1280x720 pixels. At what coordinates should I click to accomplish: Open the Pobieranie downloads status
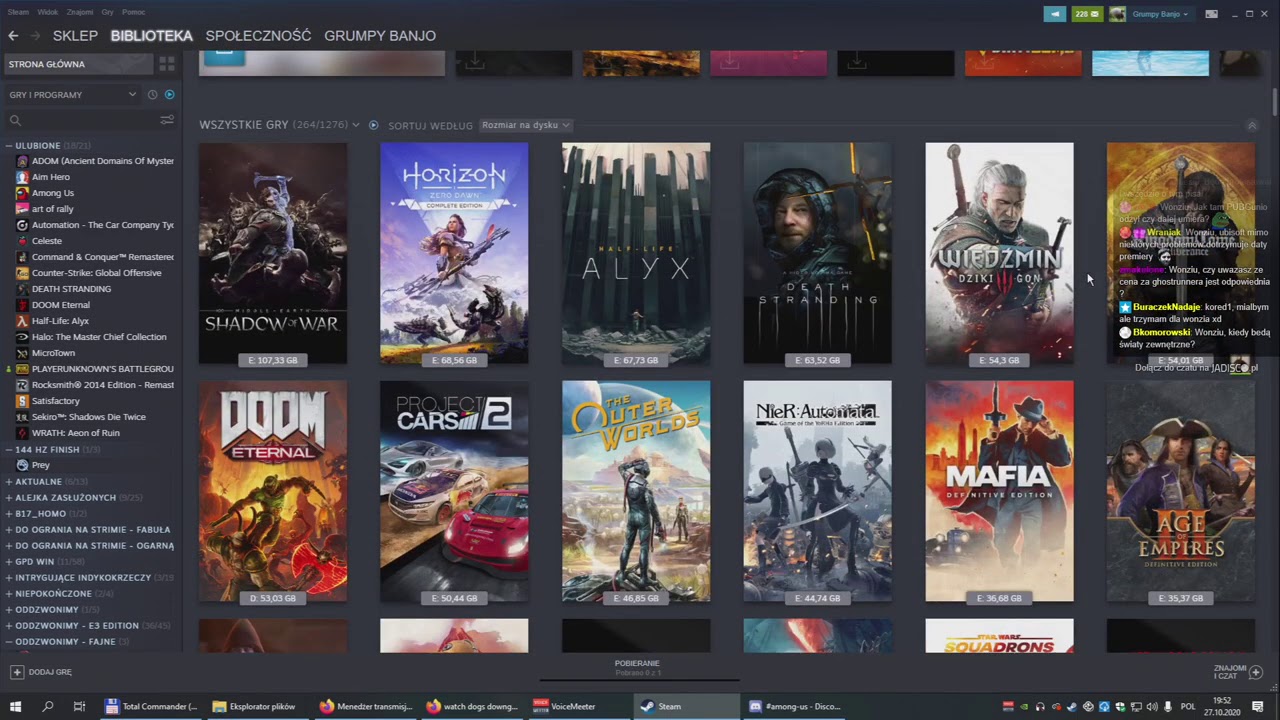pyautogui.click(x=637, y=667)
